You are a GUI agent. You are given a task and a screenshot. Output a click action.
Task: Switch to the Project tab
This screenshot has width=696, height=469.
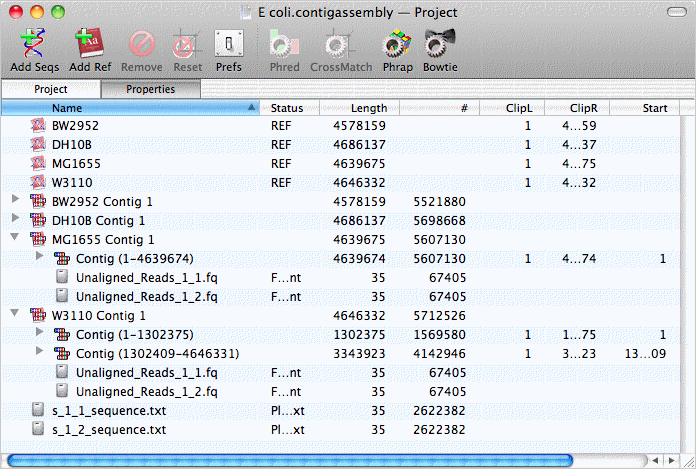pyautogui.click(x=51, y=89)
